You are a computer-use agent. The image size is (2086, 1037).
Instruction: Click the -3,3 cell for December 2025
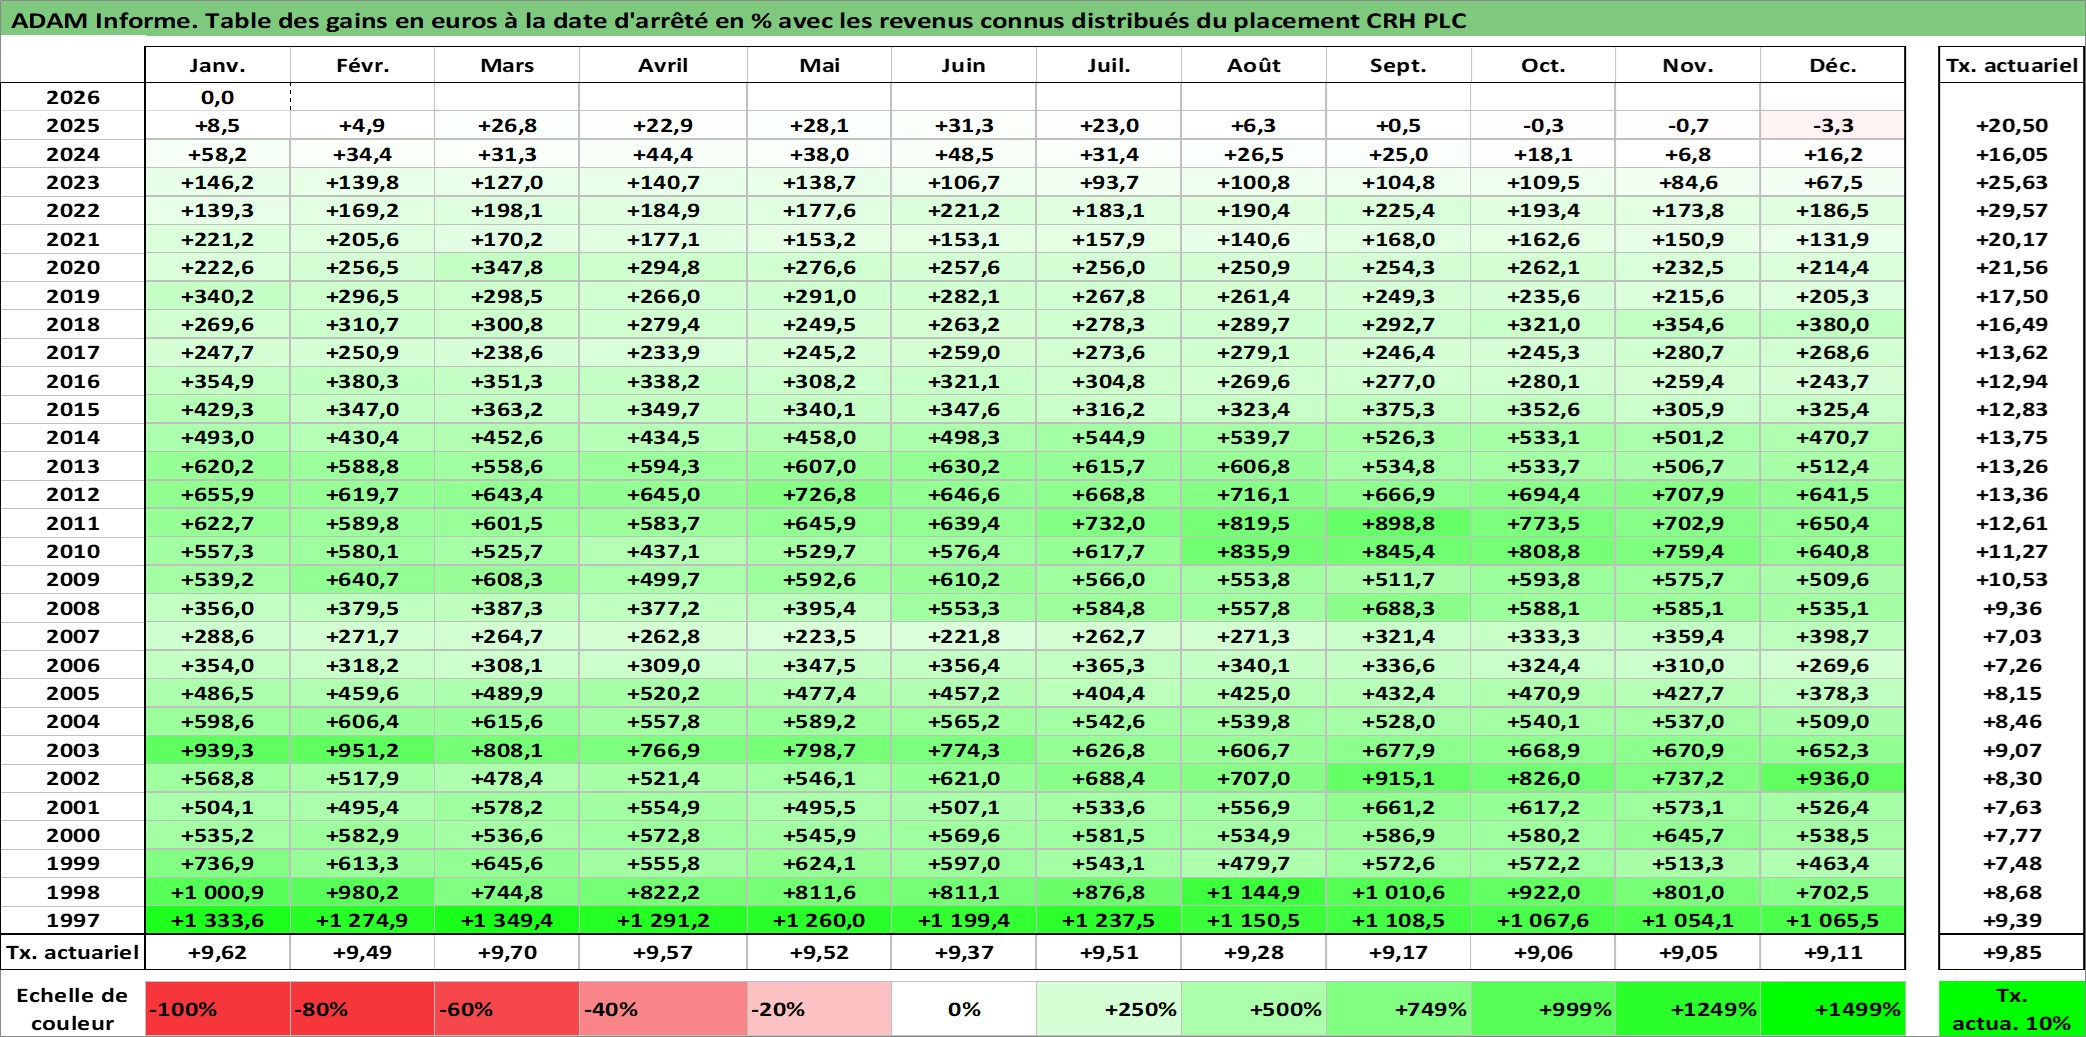1833,125
